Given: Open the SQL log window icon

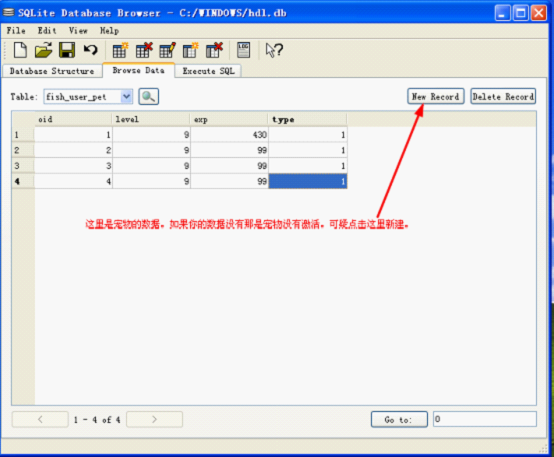Looking at the screenshot, I should (x=243, y=50).
